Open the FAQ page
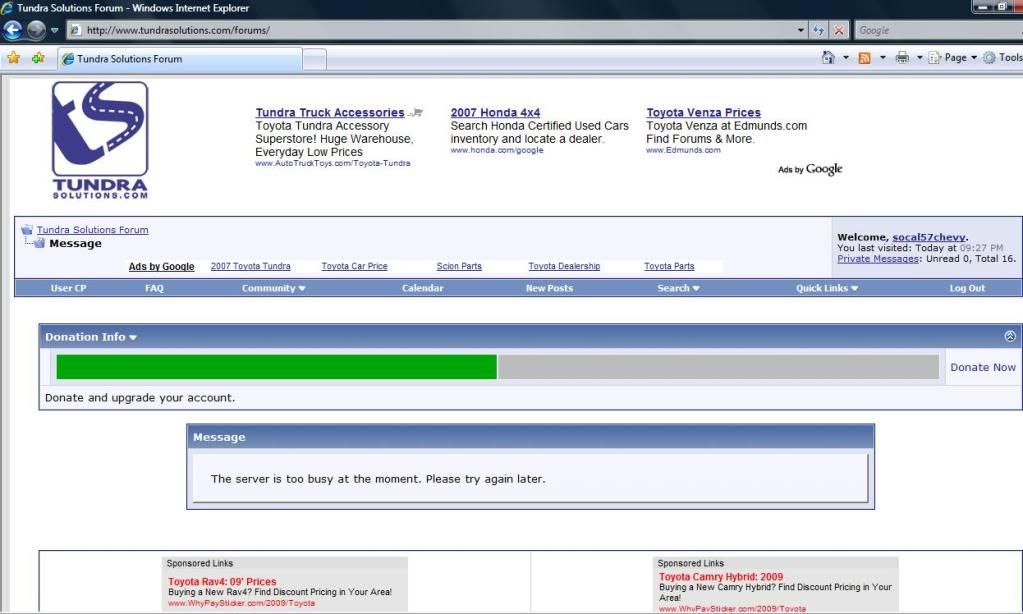 click(x=154, y=288)
